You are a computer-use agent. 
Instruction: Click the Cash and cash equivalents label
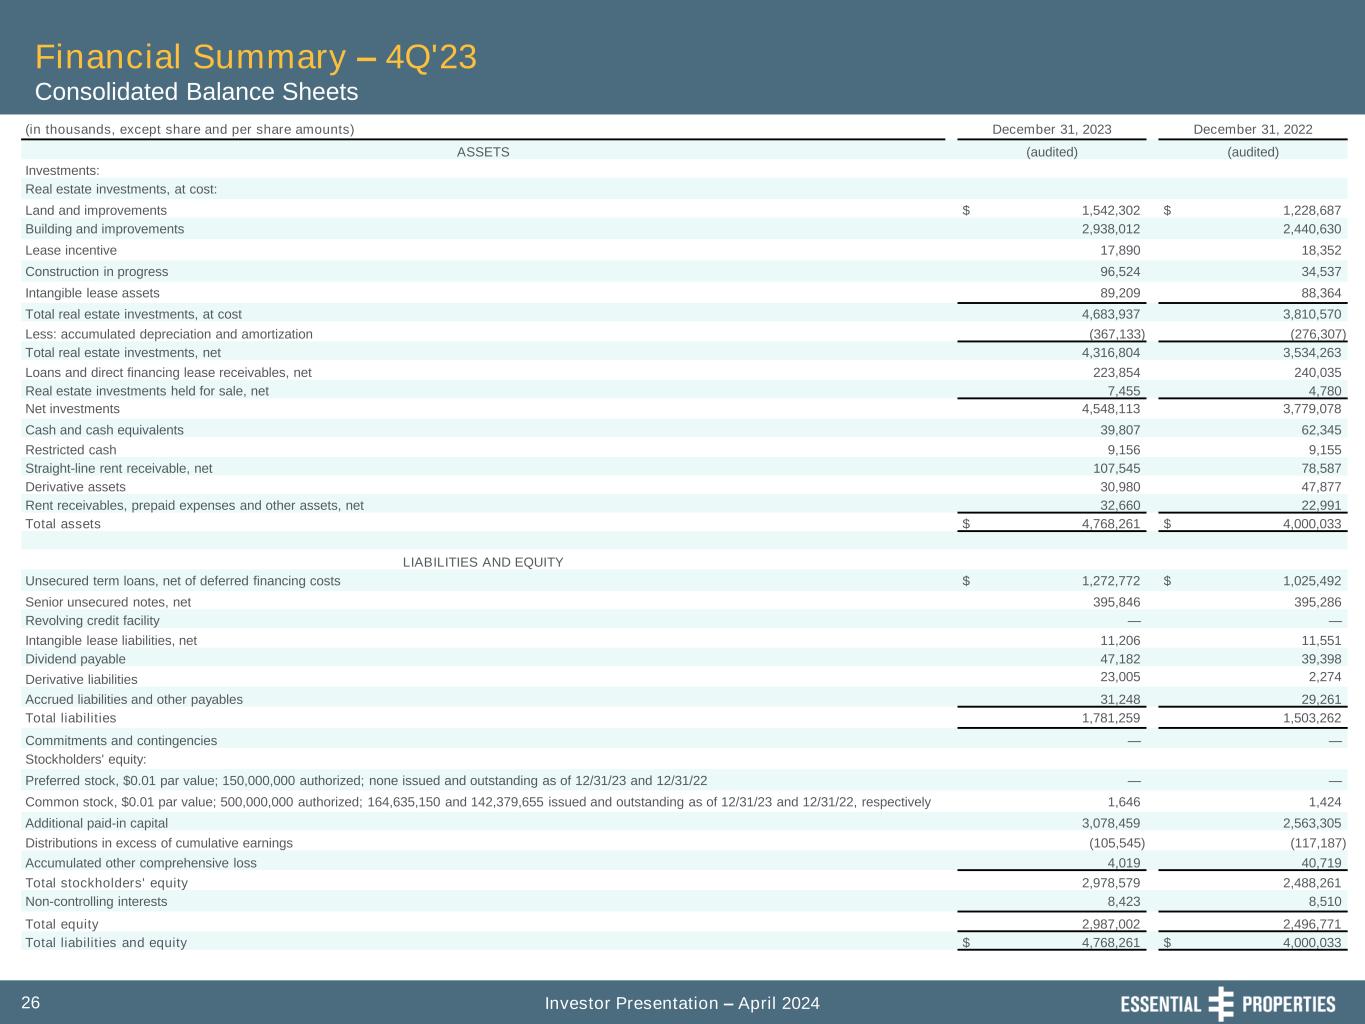pos(104,430)
